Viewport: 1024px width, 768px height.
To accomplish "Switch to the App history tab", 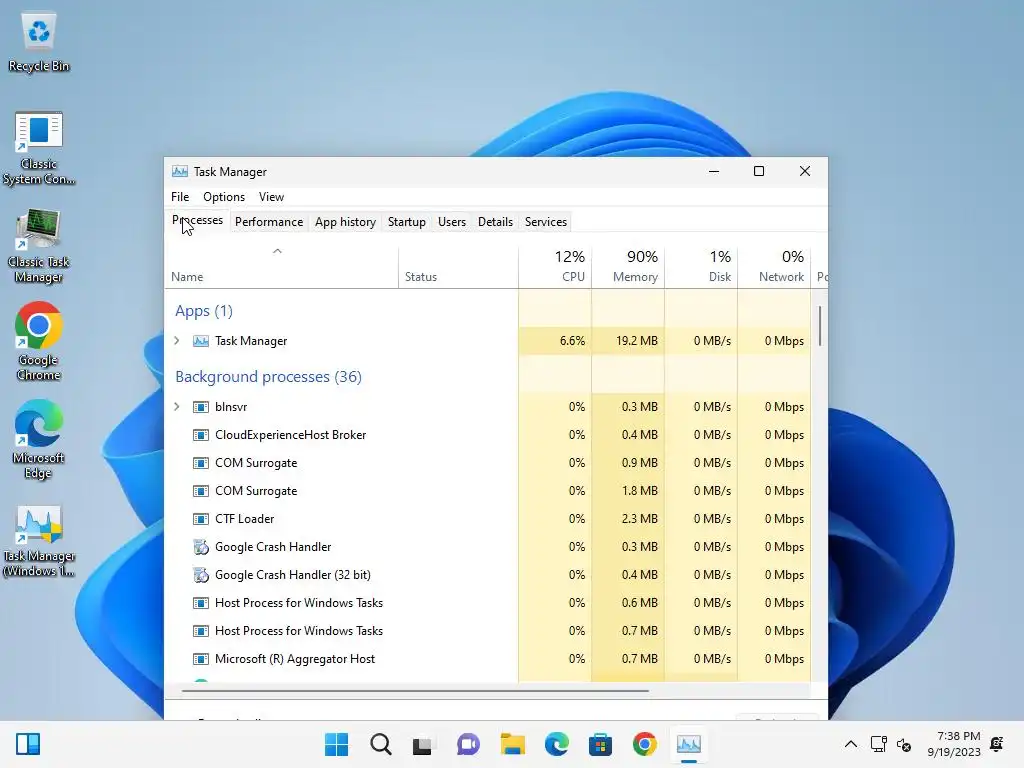I will point(345,222).
